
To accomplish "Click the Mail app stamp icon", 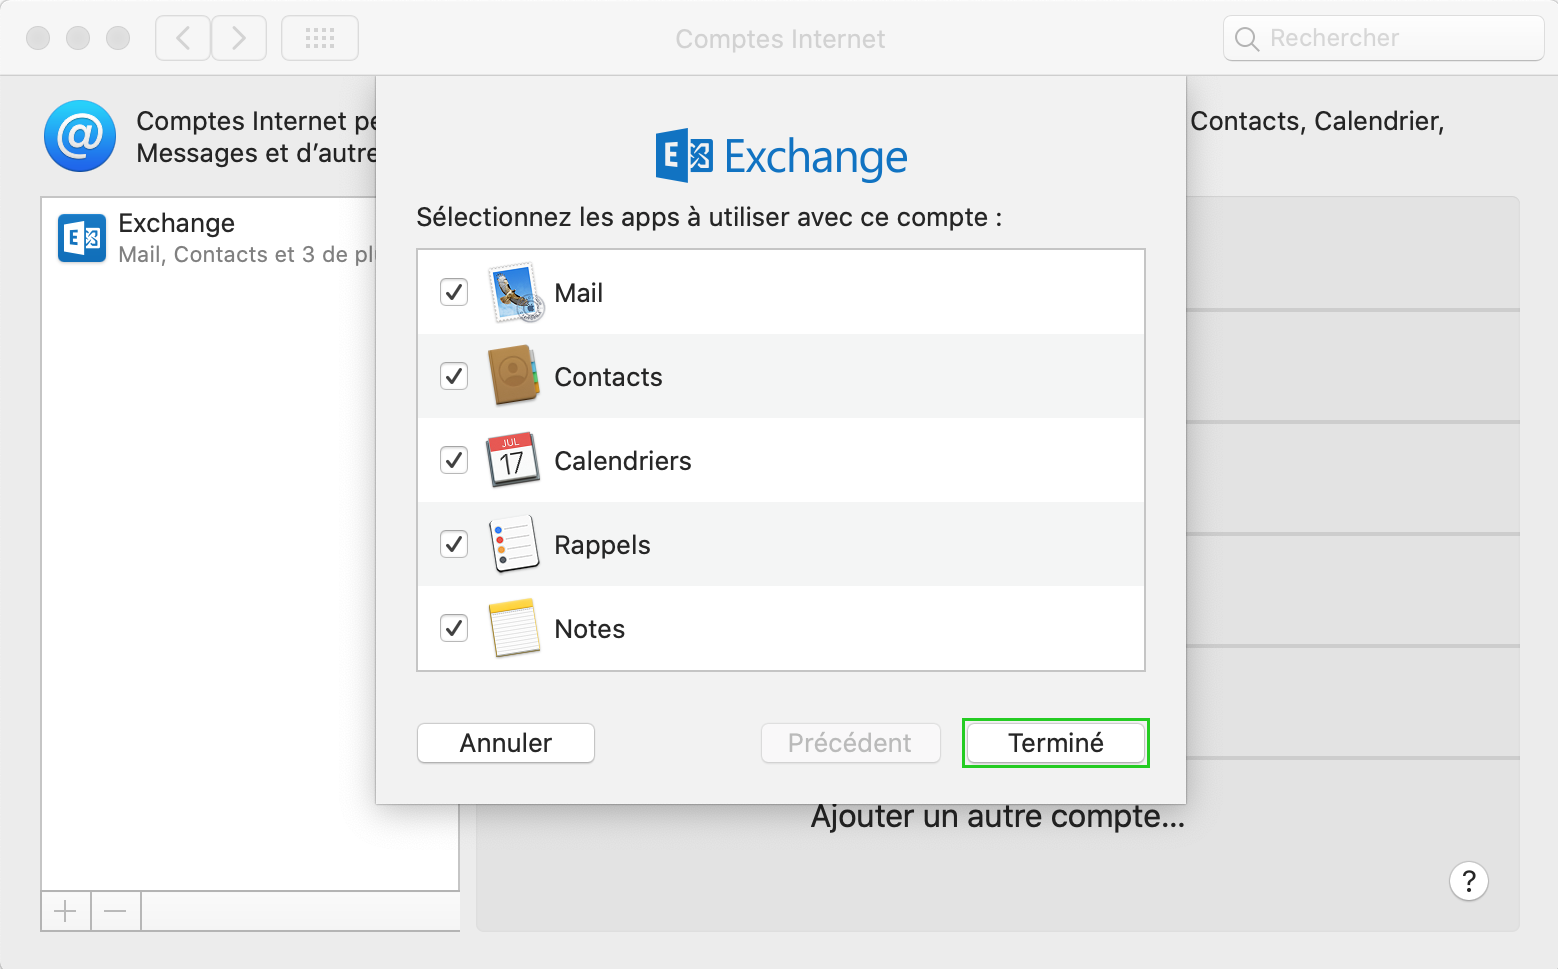I will (515, 292).
